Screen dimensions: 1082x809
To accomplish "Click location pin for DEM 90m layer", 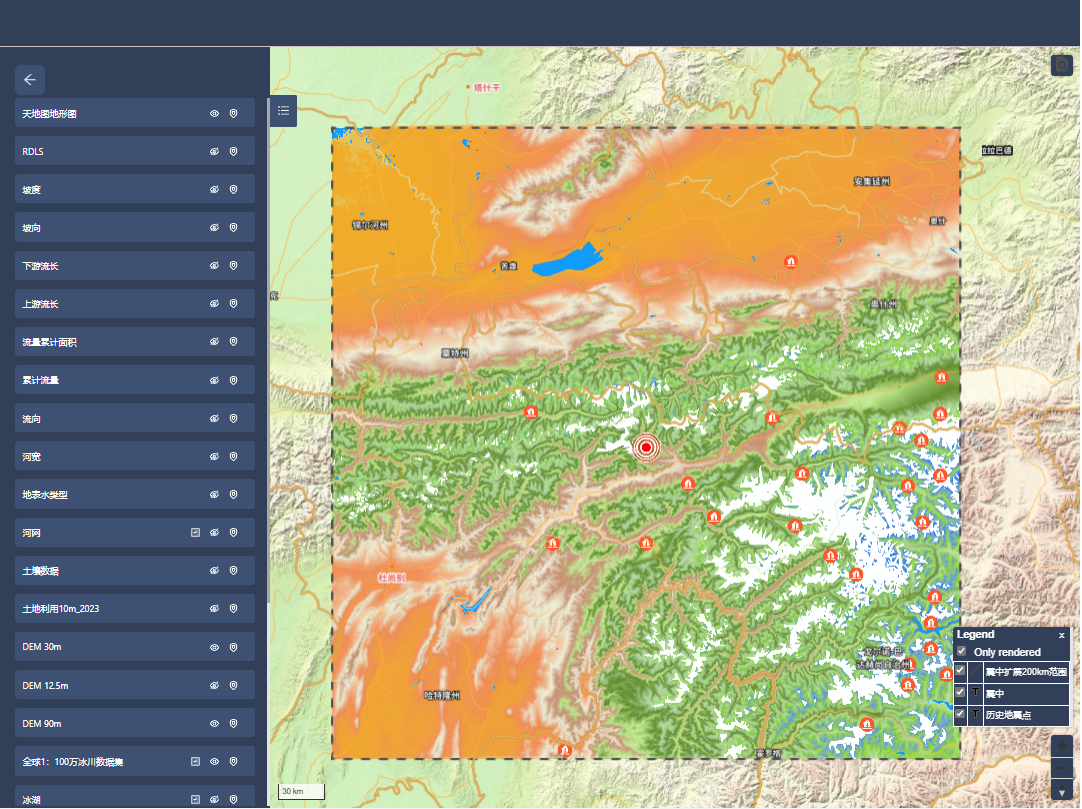I will pos(234,723).
